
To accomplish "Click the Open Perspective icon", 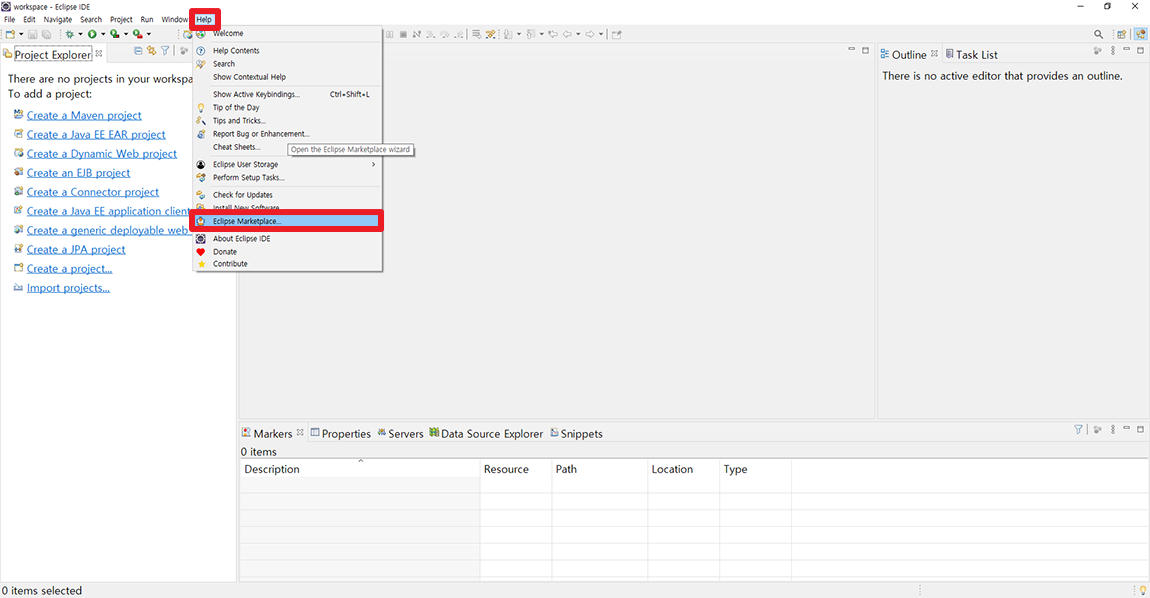I will 1121,34.
